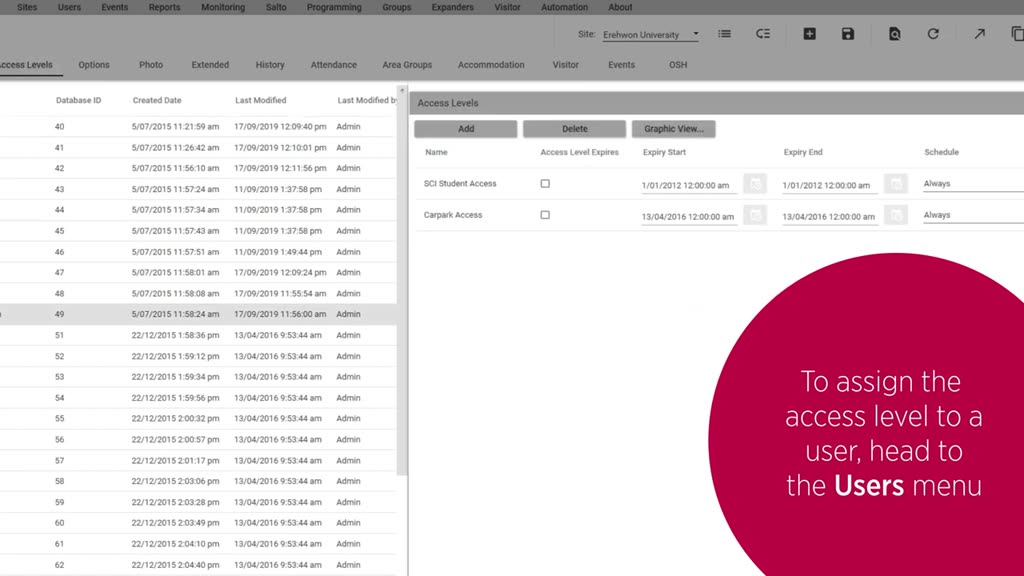Open the Users menu
This screenshot has width=1024, height=576.
pos(69,7)
